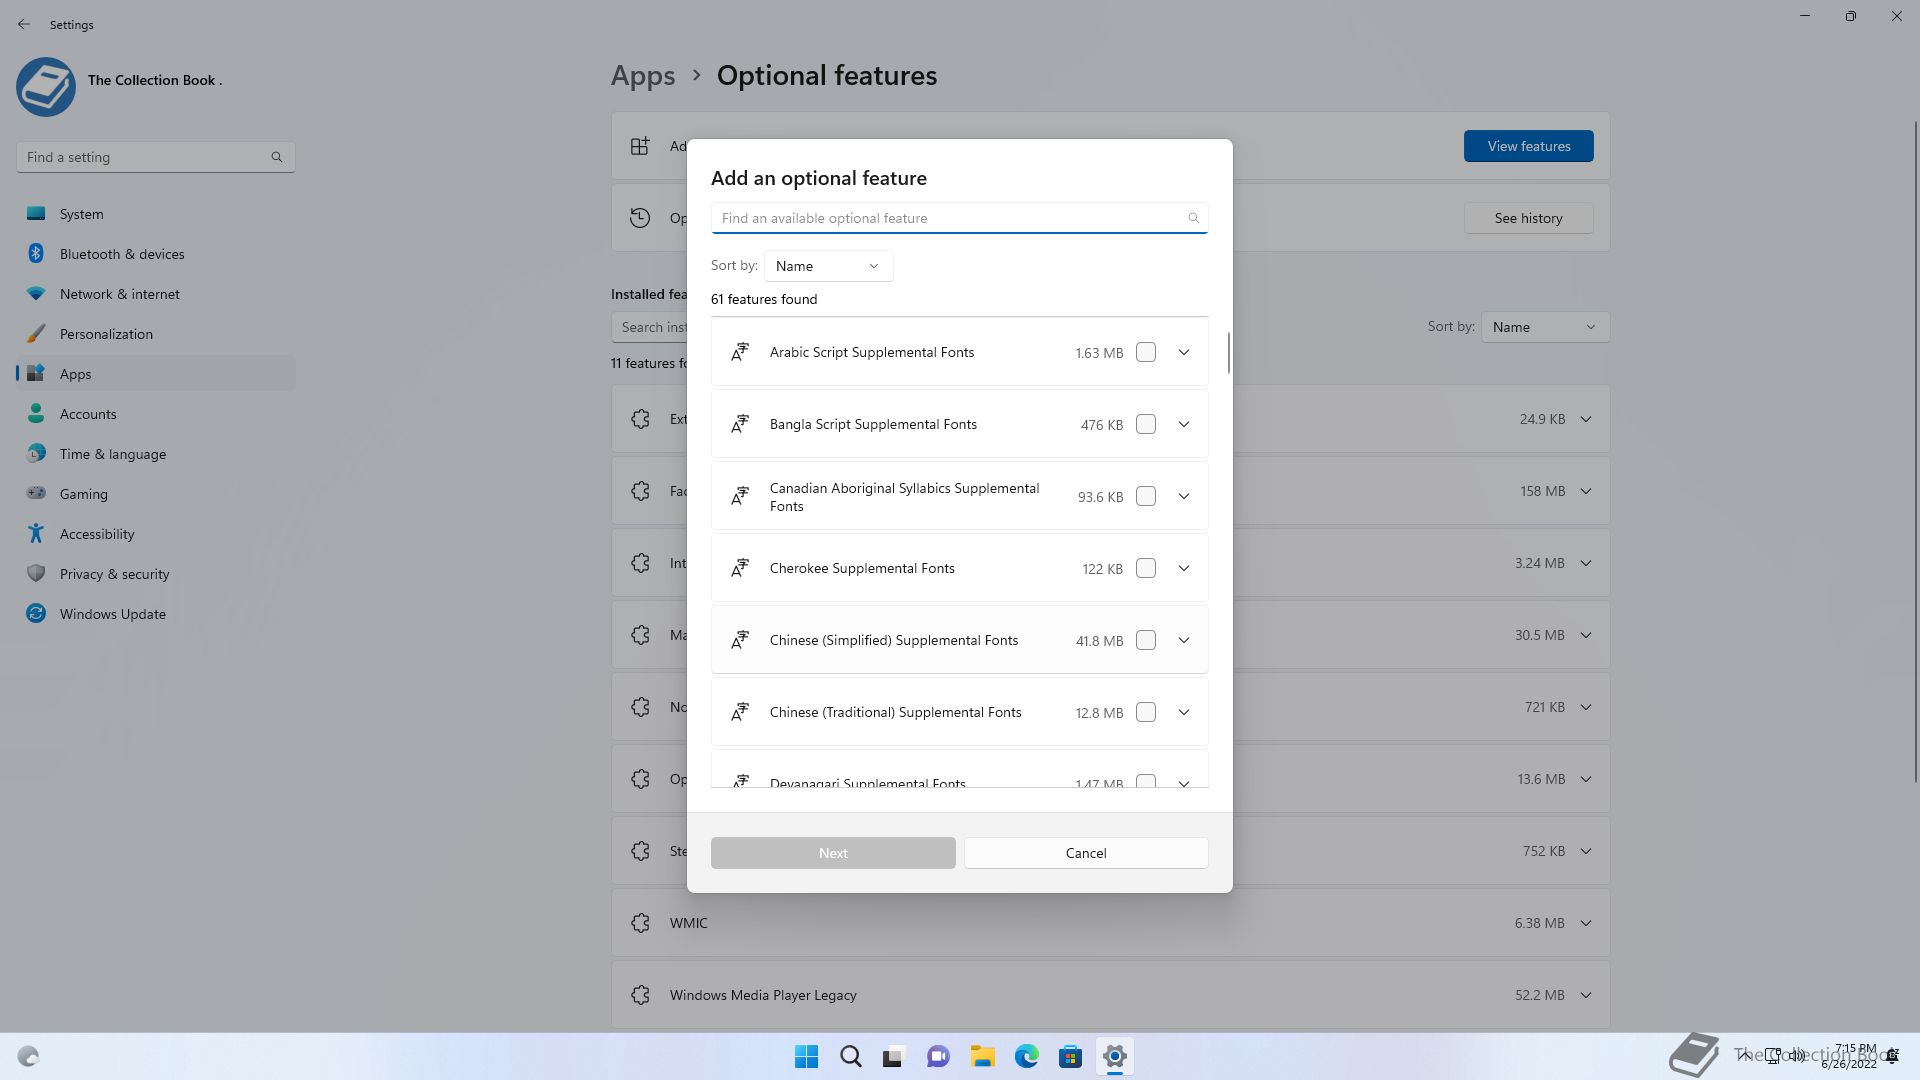Screen dimensions: 1920x1080
Task: Open Personalization settings
Action: pyautogui.click(x=155, y=334)
